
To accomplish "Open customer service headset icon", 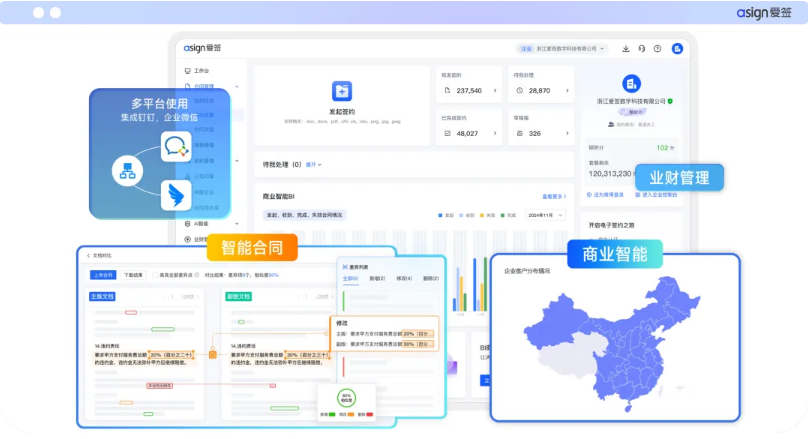I will pos(641,48).
